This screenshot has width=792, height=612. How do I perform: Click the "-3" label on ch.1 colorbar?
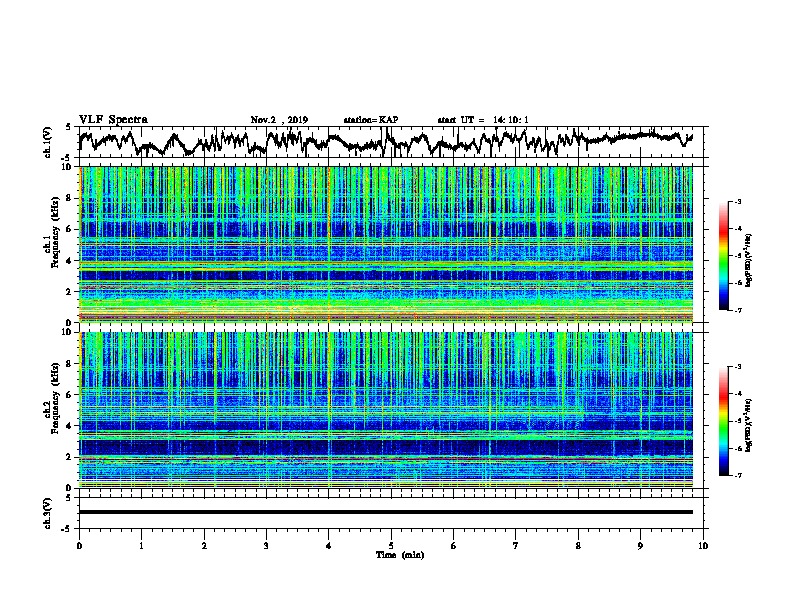(737, 201)
